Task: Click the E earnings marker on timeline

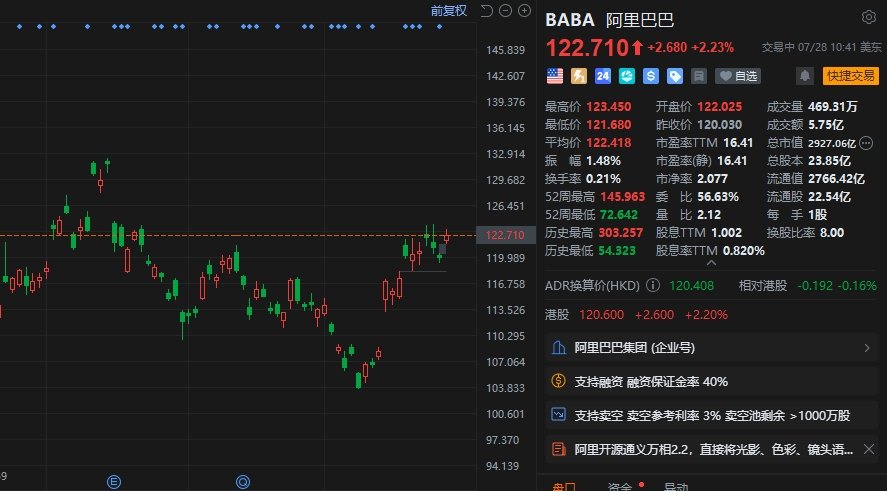Action: coord(114,482)
